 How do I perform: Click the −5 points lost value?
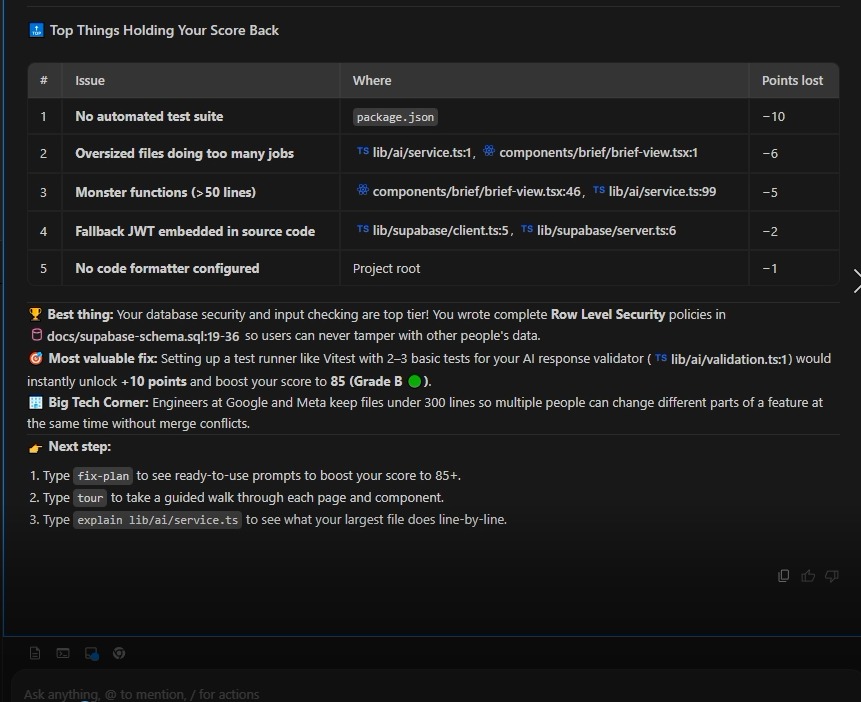(x=770, y=192)
